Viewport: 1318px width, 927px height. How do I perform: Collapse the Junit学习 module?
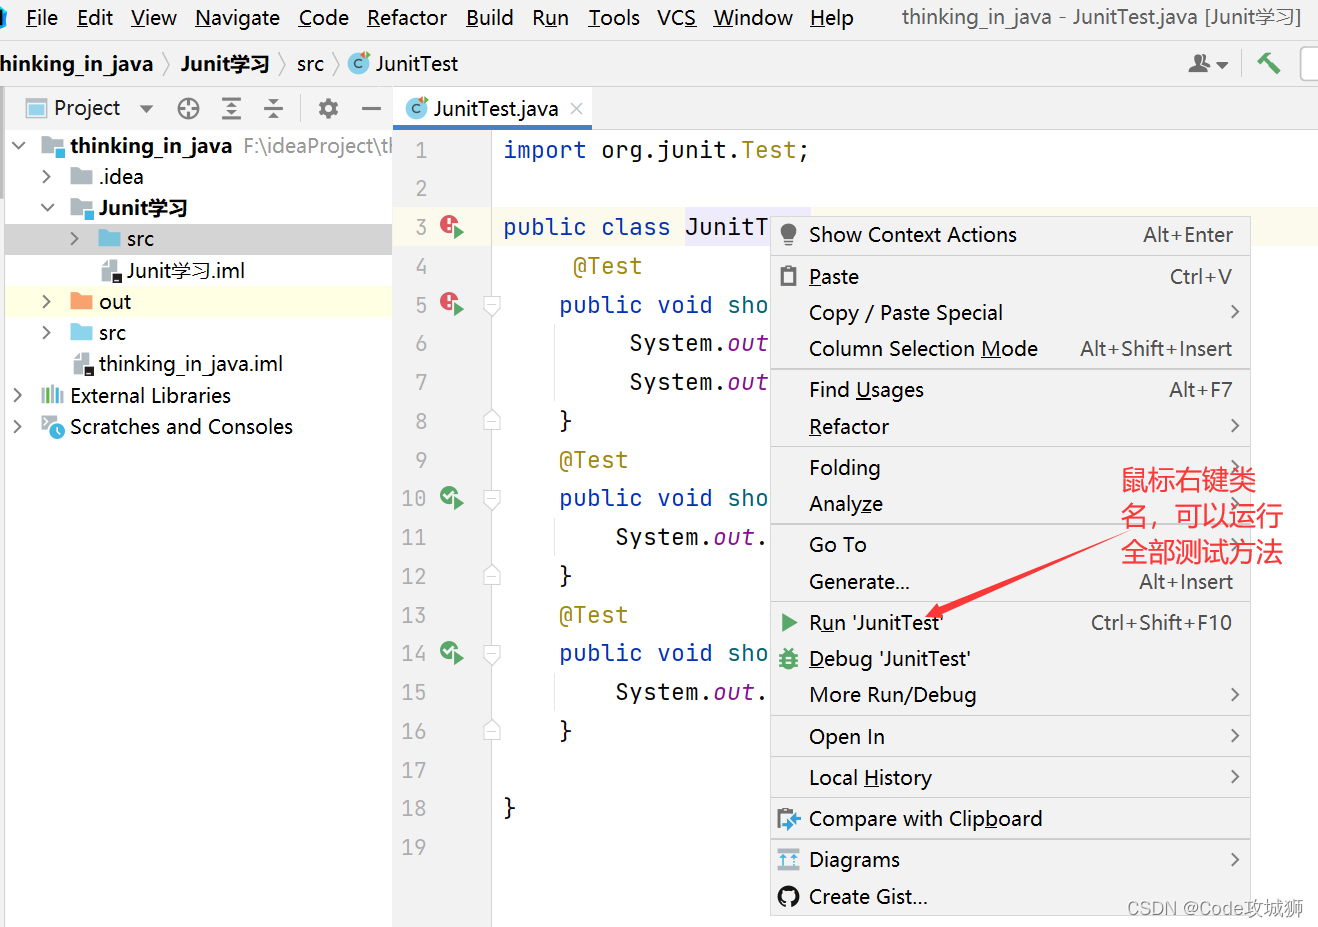pos(47,208)
